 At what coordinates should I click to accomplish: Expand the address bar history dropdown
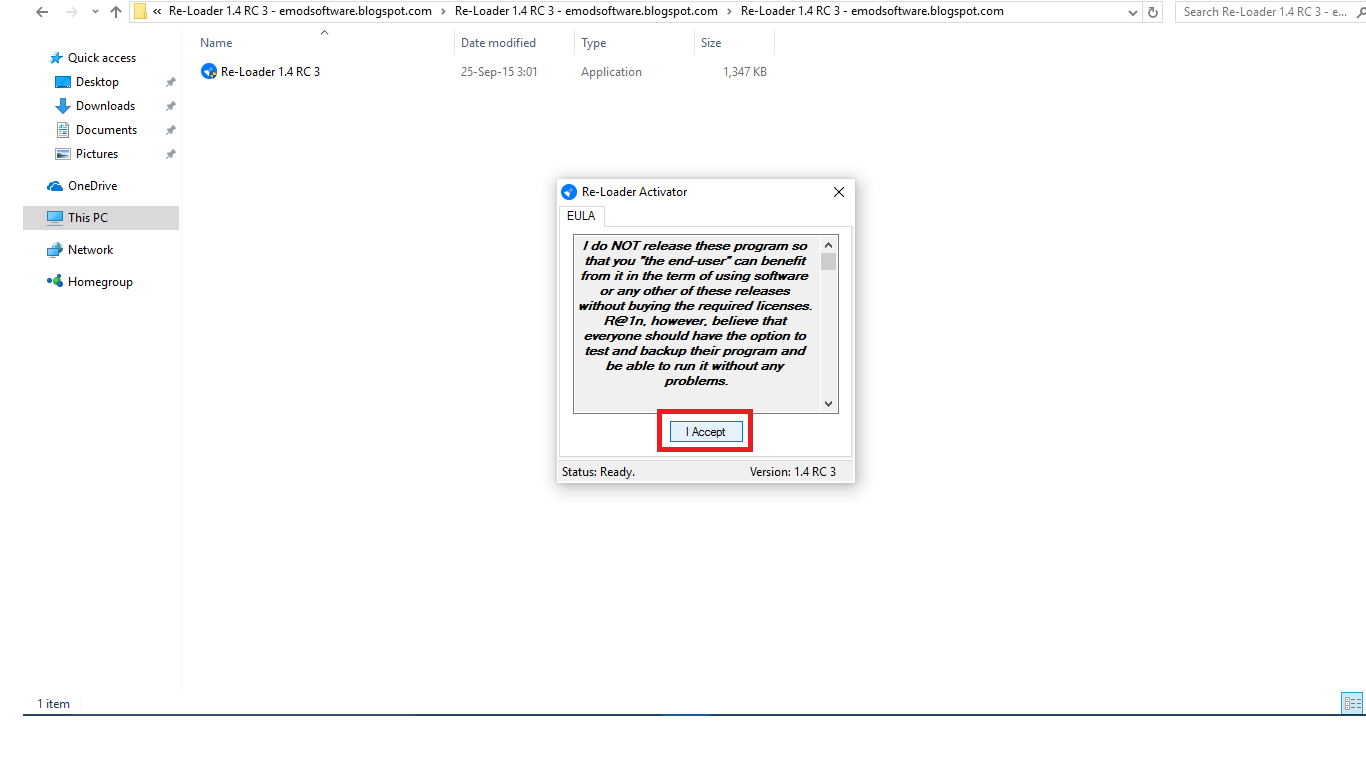point(1132,13)
